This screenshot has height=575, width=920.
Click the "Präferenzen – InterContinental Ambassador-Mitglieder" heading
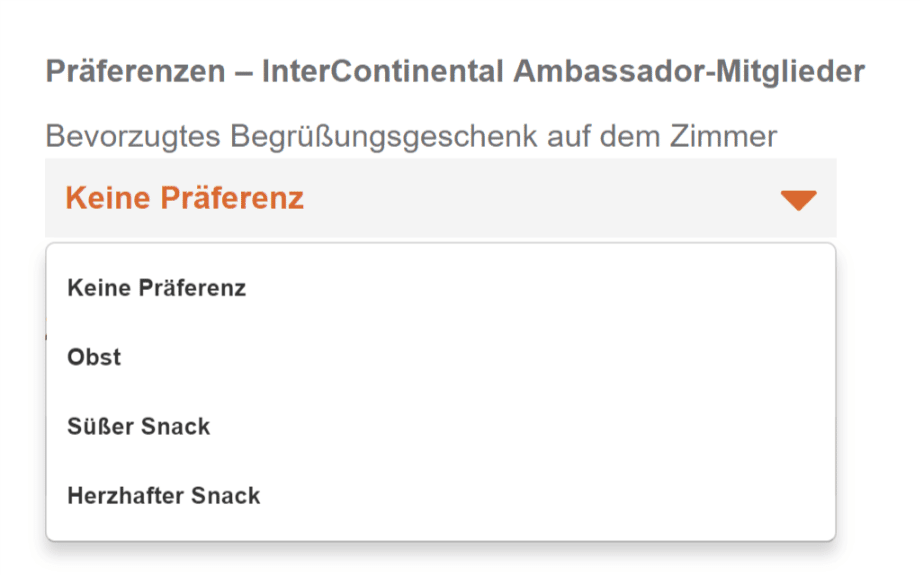[x=455, y=72]
